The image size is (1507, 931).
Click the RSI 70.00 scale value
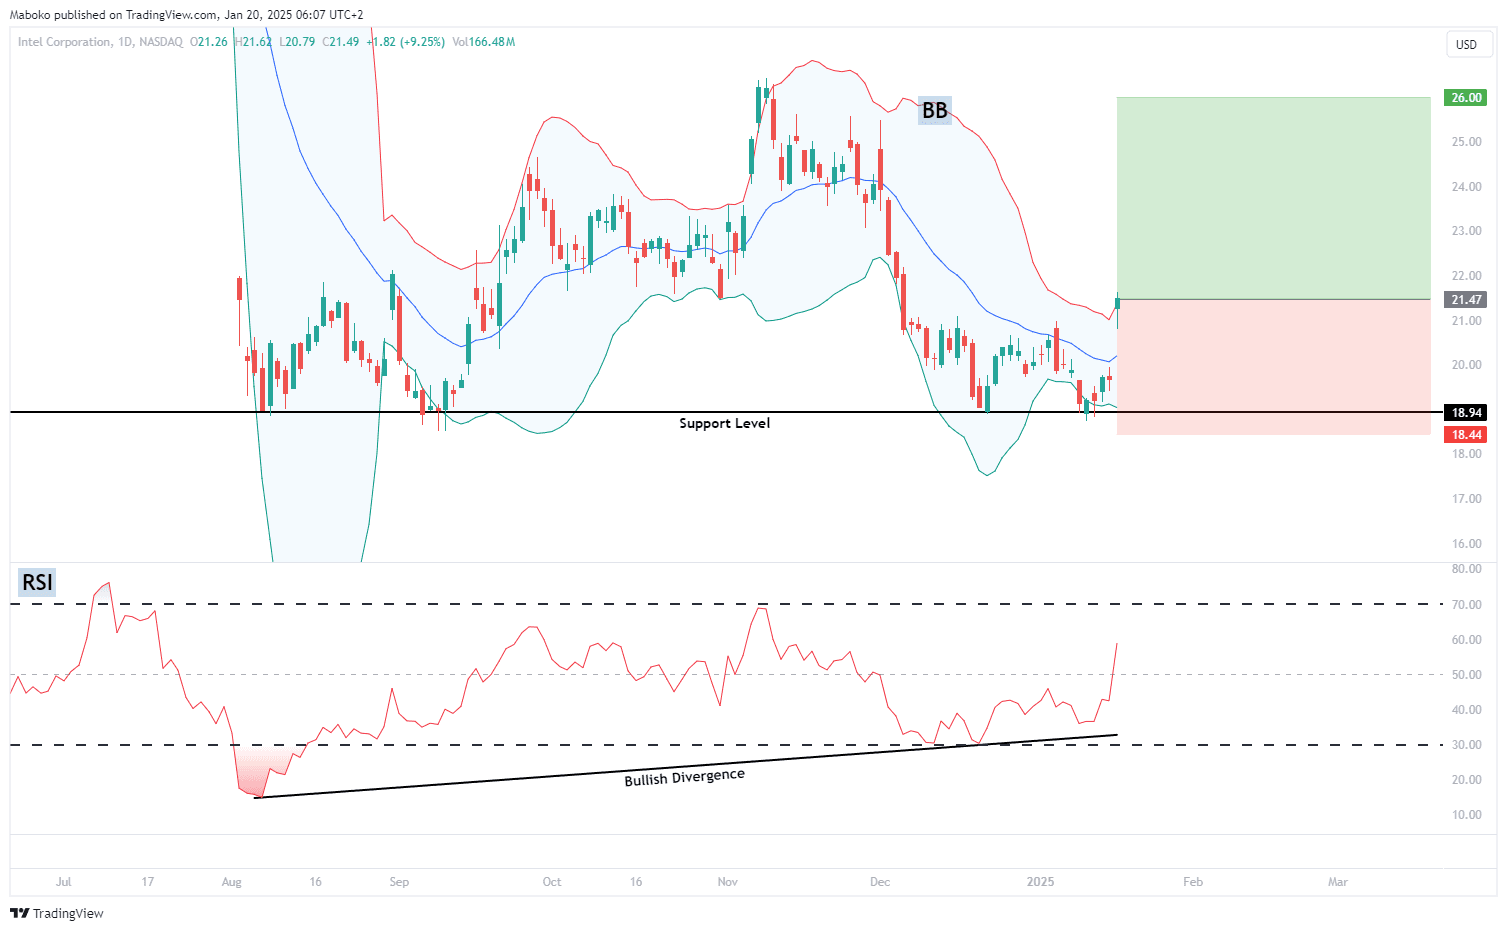[1467, 605]
